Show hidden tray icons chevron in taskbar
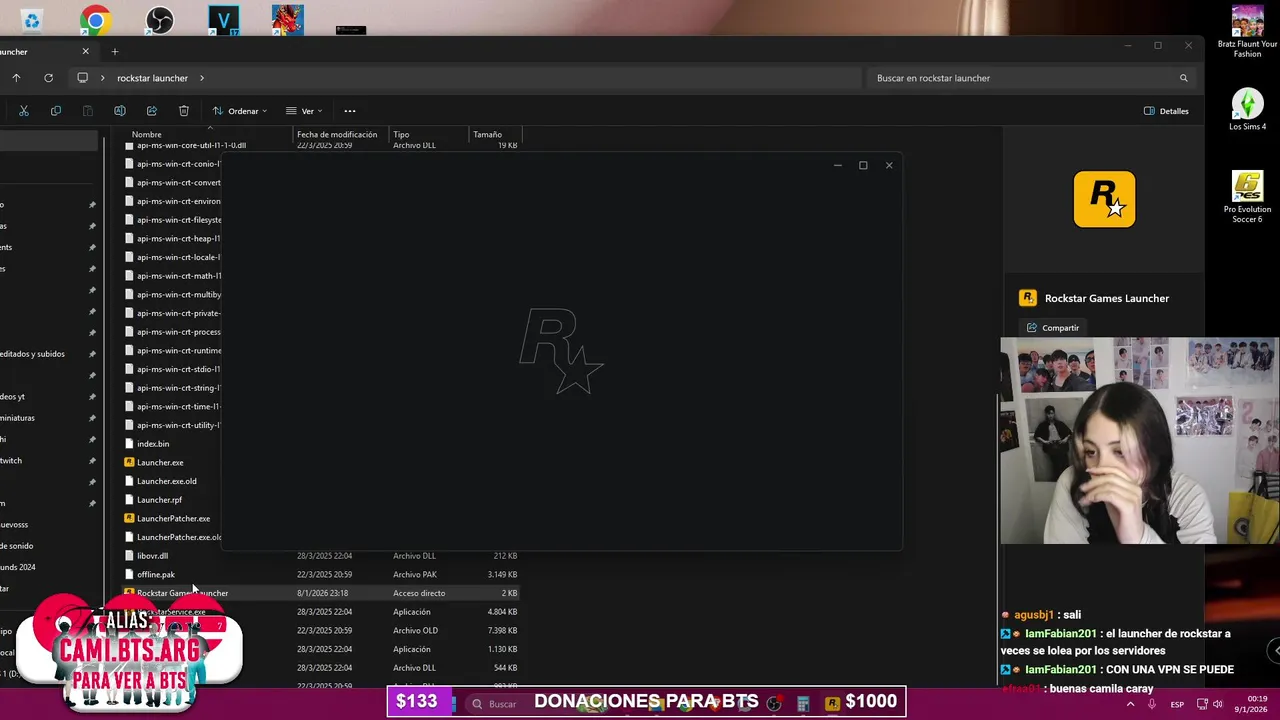Screen dimensions: 1280x720 (1131, 704)
